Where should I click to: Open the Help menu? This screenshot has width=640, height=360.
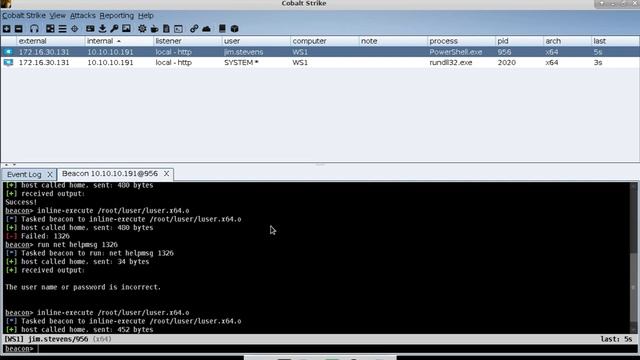tap(145, 16)
